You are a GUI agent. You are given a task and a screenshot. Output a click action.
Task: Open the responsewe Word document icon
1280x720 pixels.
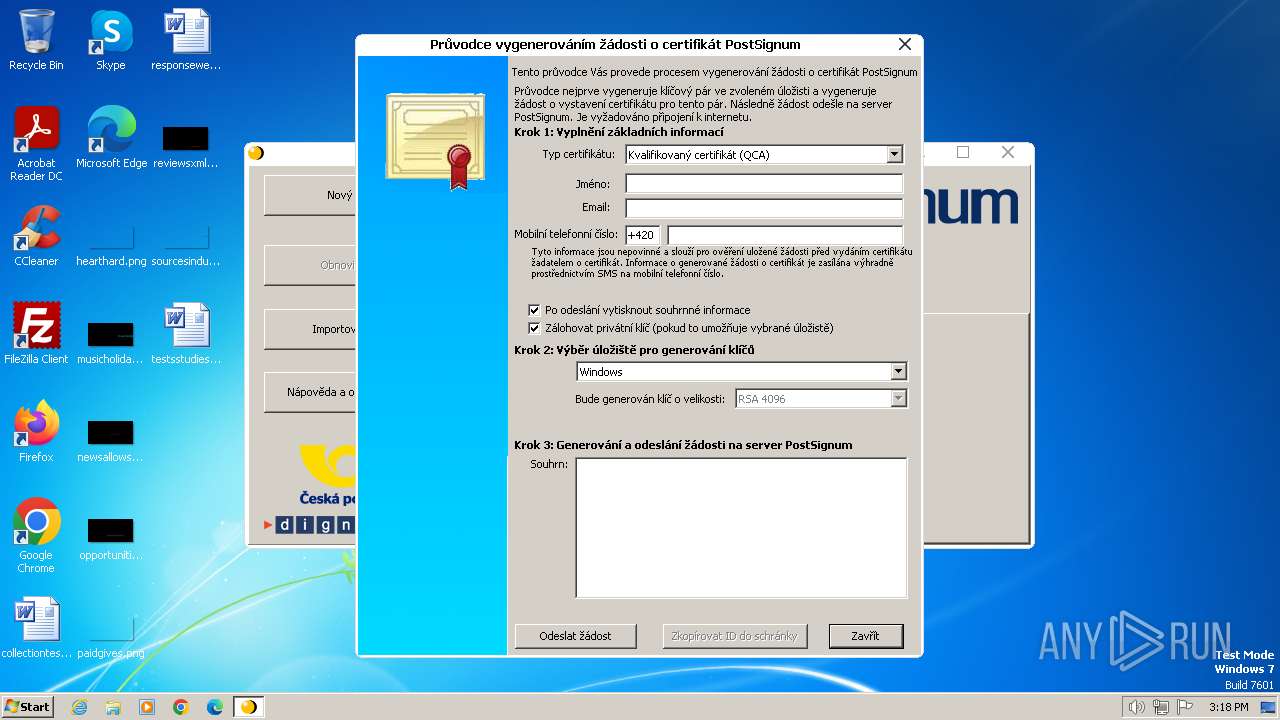pyautogui.click(x=186, y=40)
